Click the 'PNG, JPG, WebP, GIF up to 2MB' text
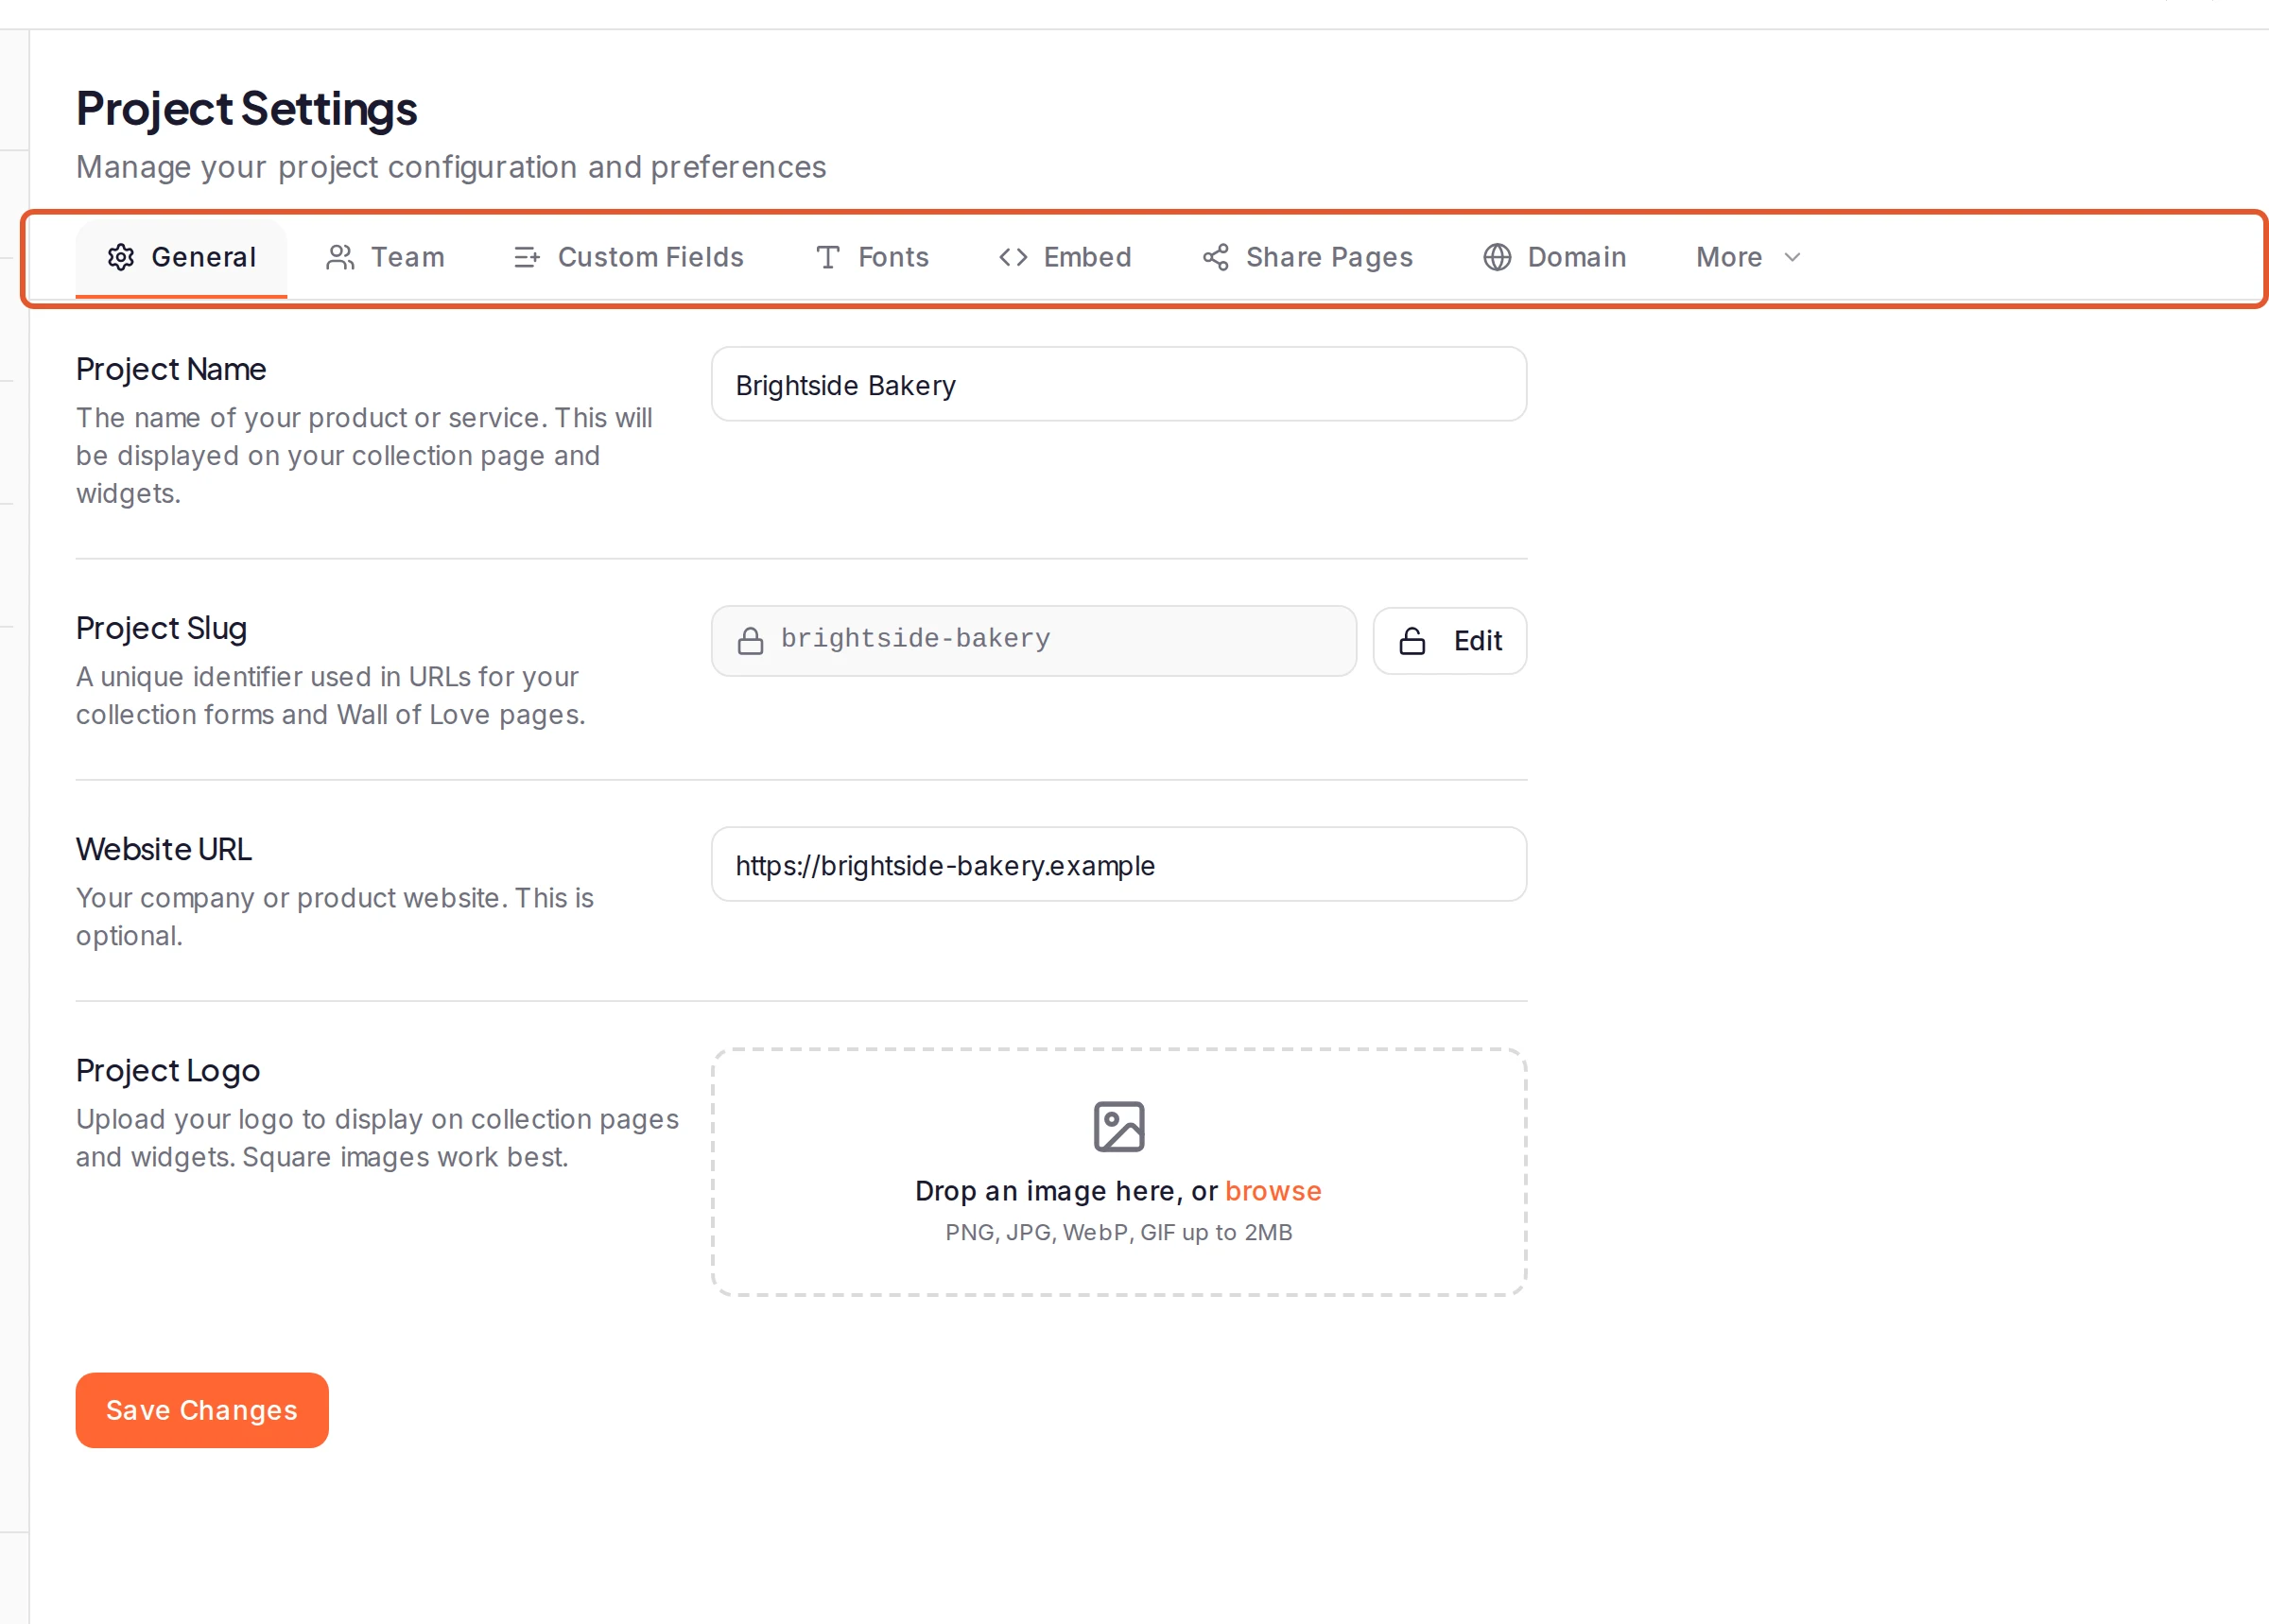This screenshot has height=1624, width=2269. click(x=1119, y=1232)
